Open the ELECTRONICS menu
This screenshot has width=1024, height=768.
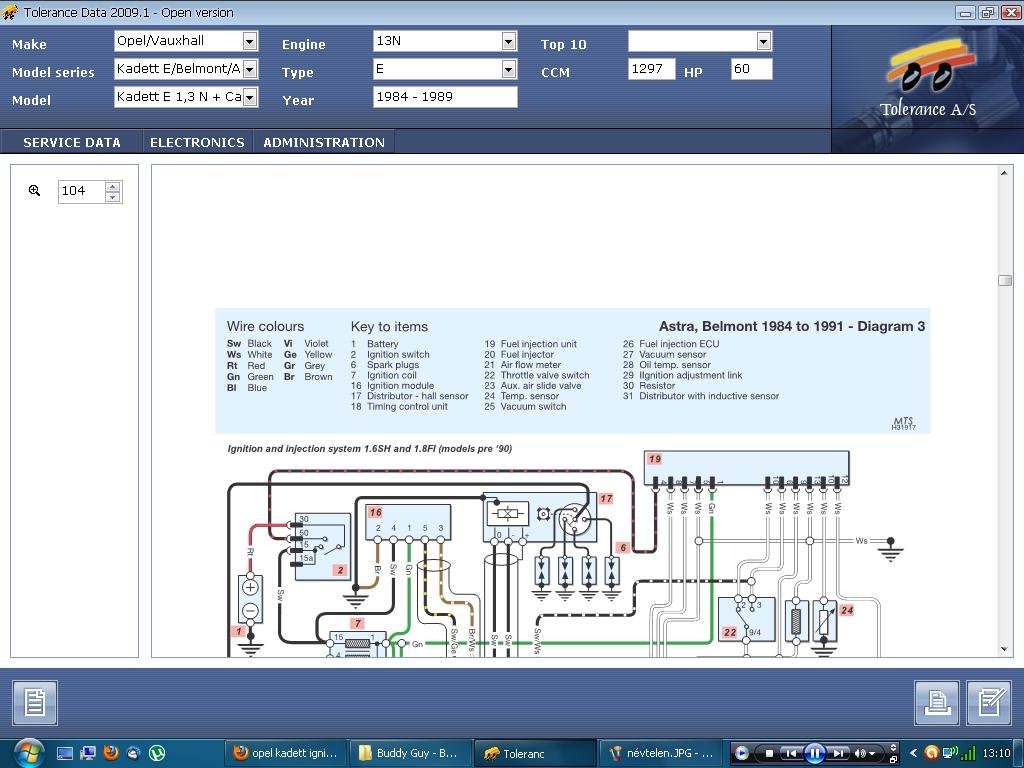point(197,142)
